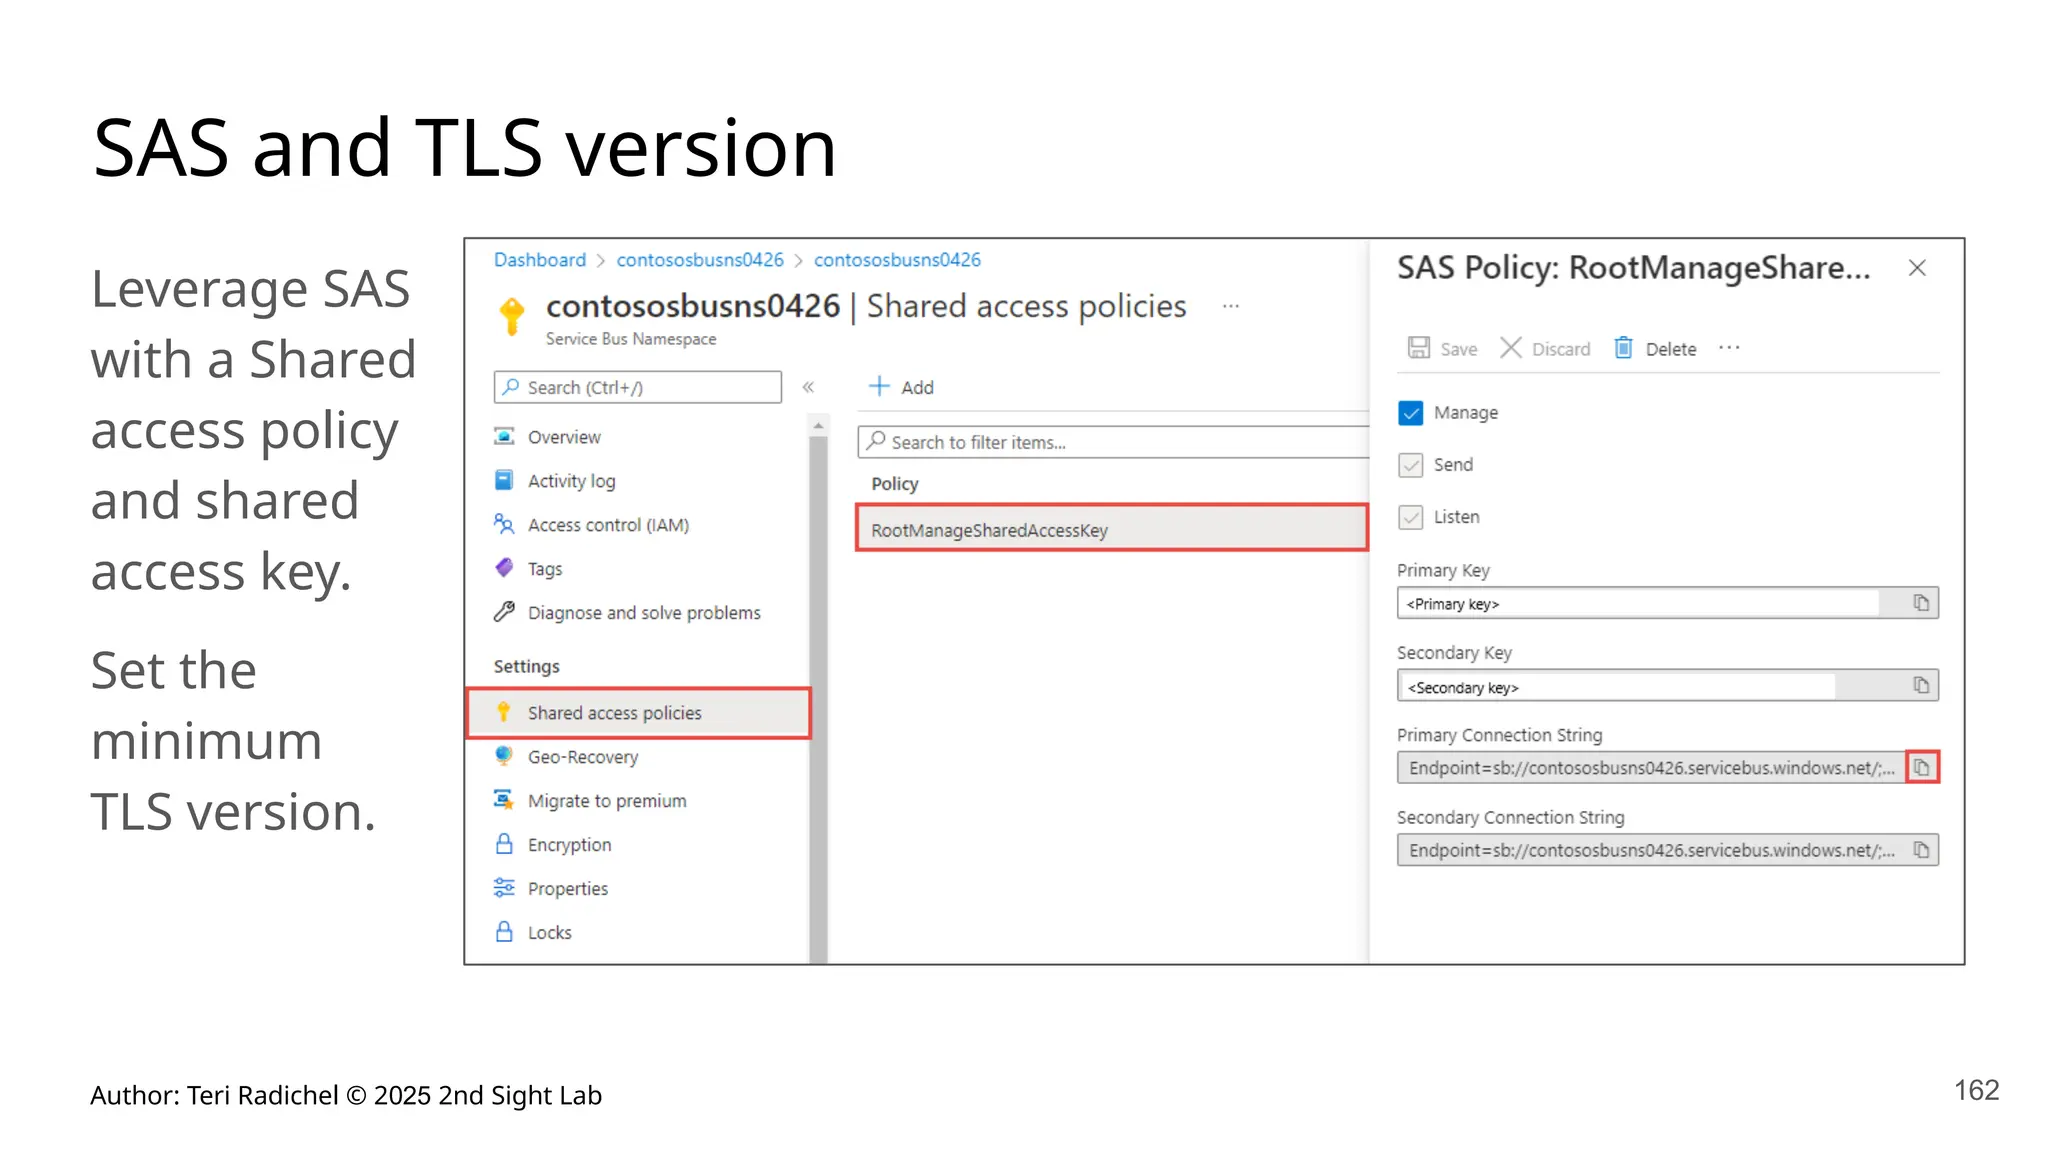This screenshot has height=1152, width=2048.
Task: Click Discard in SAS Policy panel
Action: 1545,349
